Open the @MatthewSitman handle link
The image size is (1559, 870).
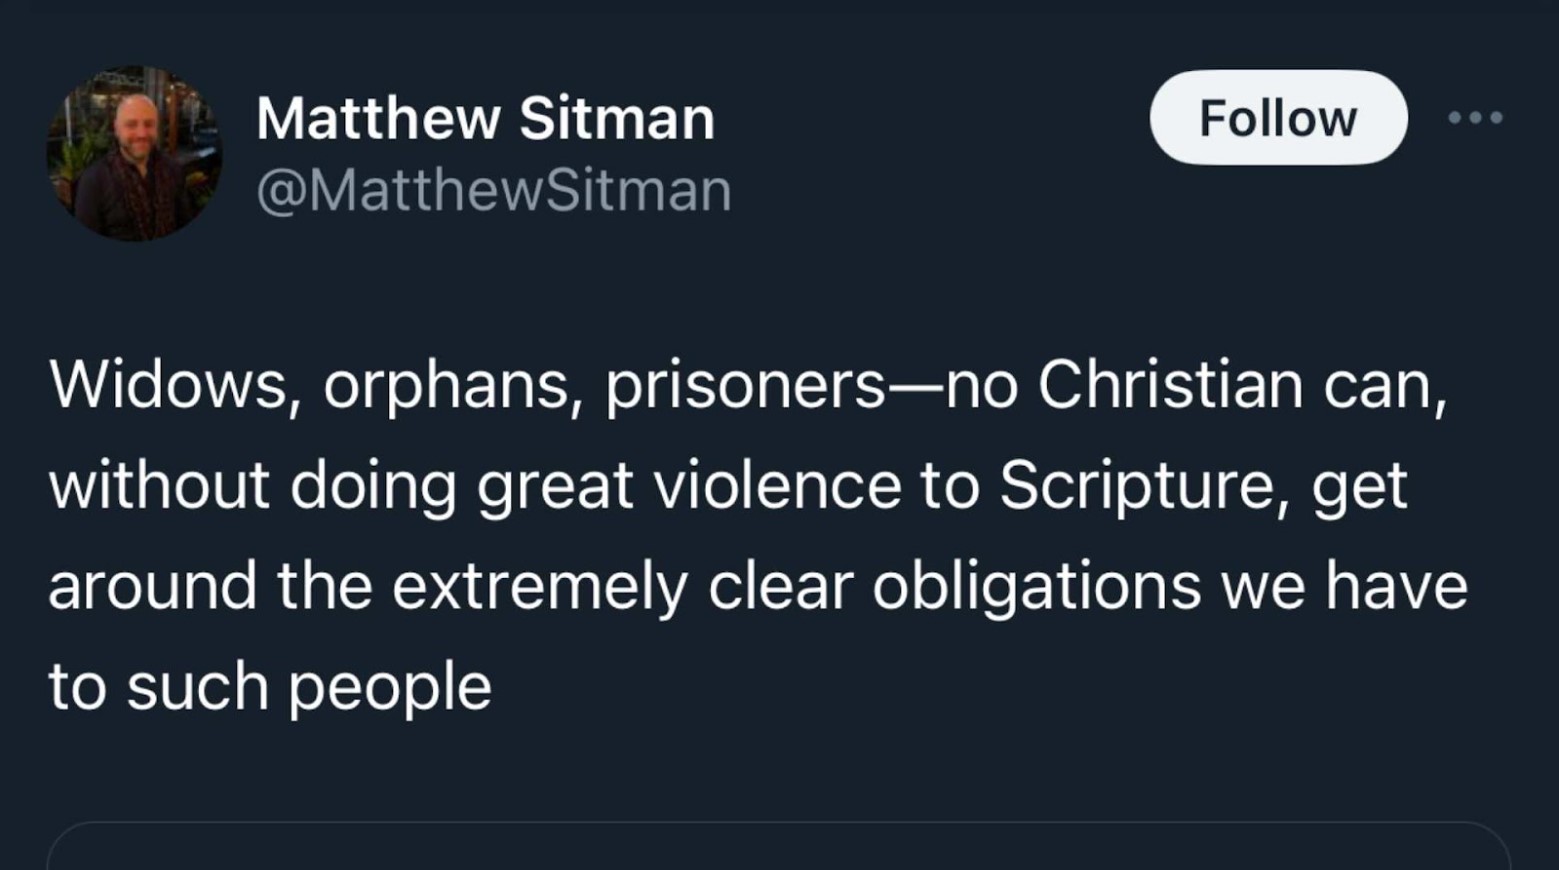pos(494,190)
